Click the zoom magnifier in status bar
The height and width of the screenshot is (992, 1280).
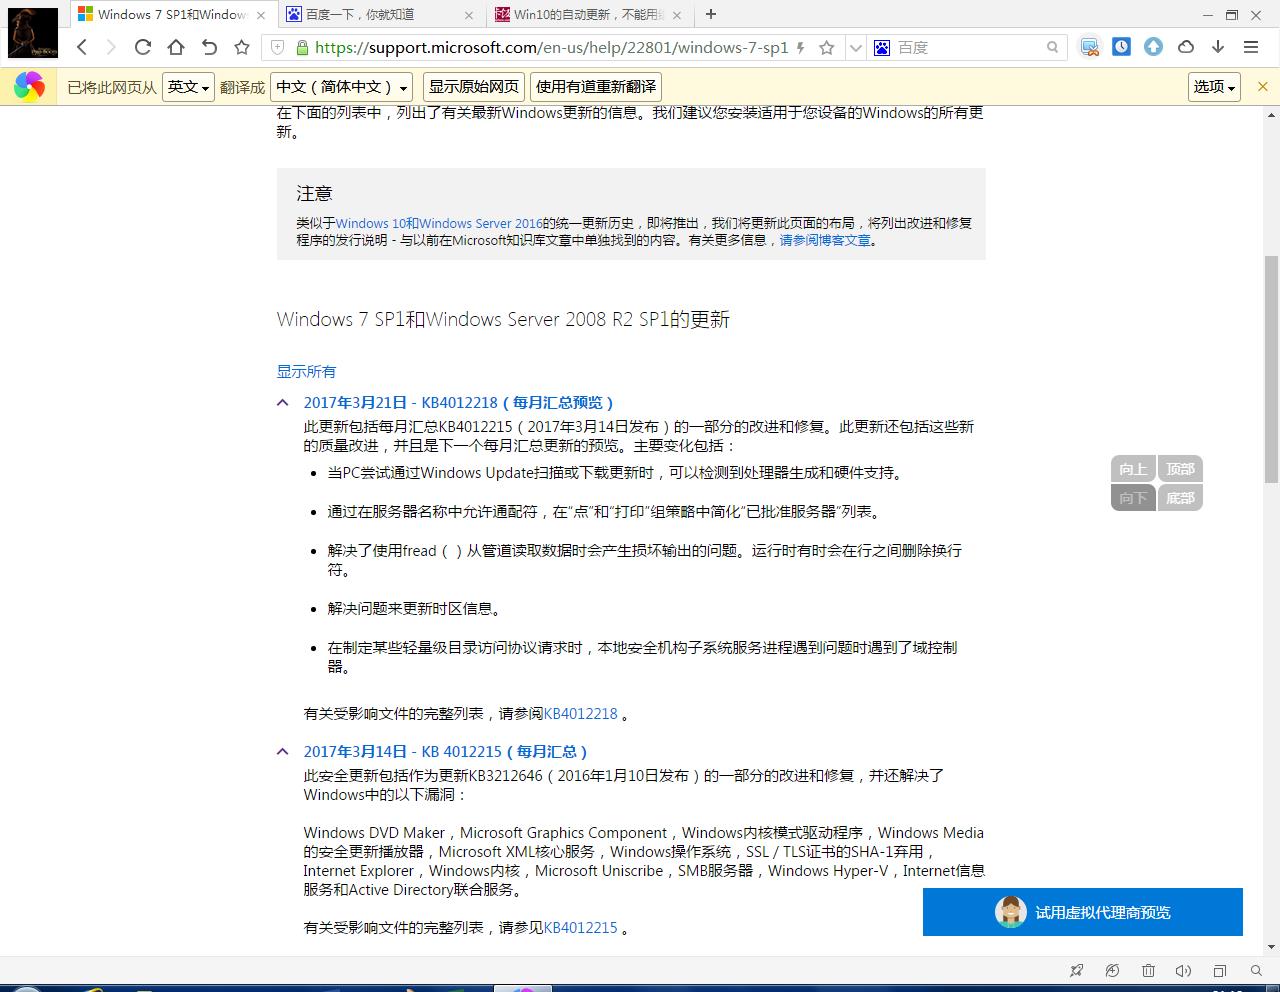[x=1256, y=970]
